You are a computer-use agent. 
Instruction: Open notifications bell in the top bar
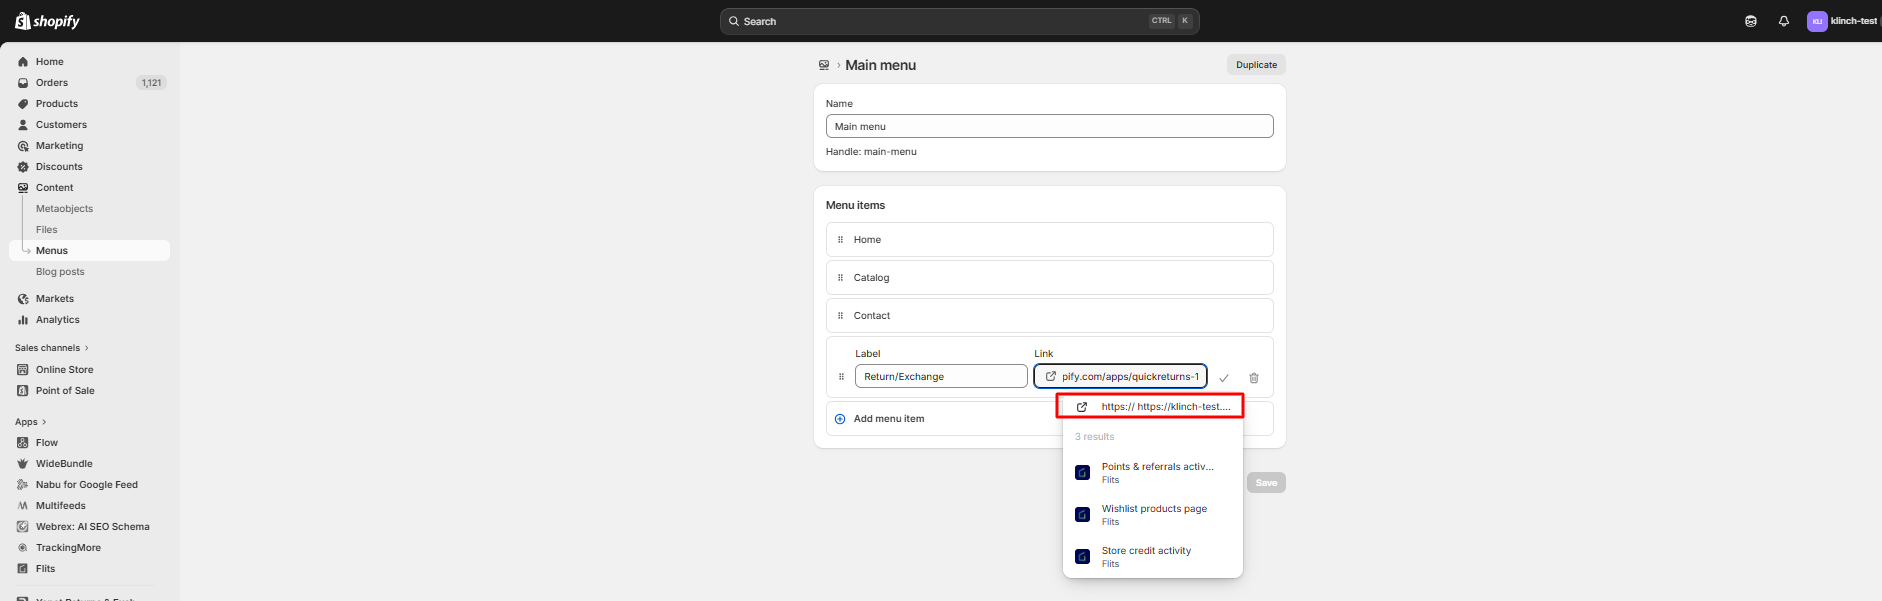point(1783,21)
